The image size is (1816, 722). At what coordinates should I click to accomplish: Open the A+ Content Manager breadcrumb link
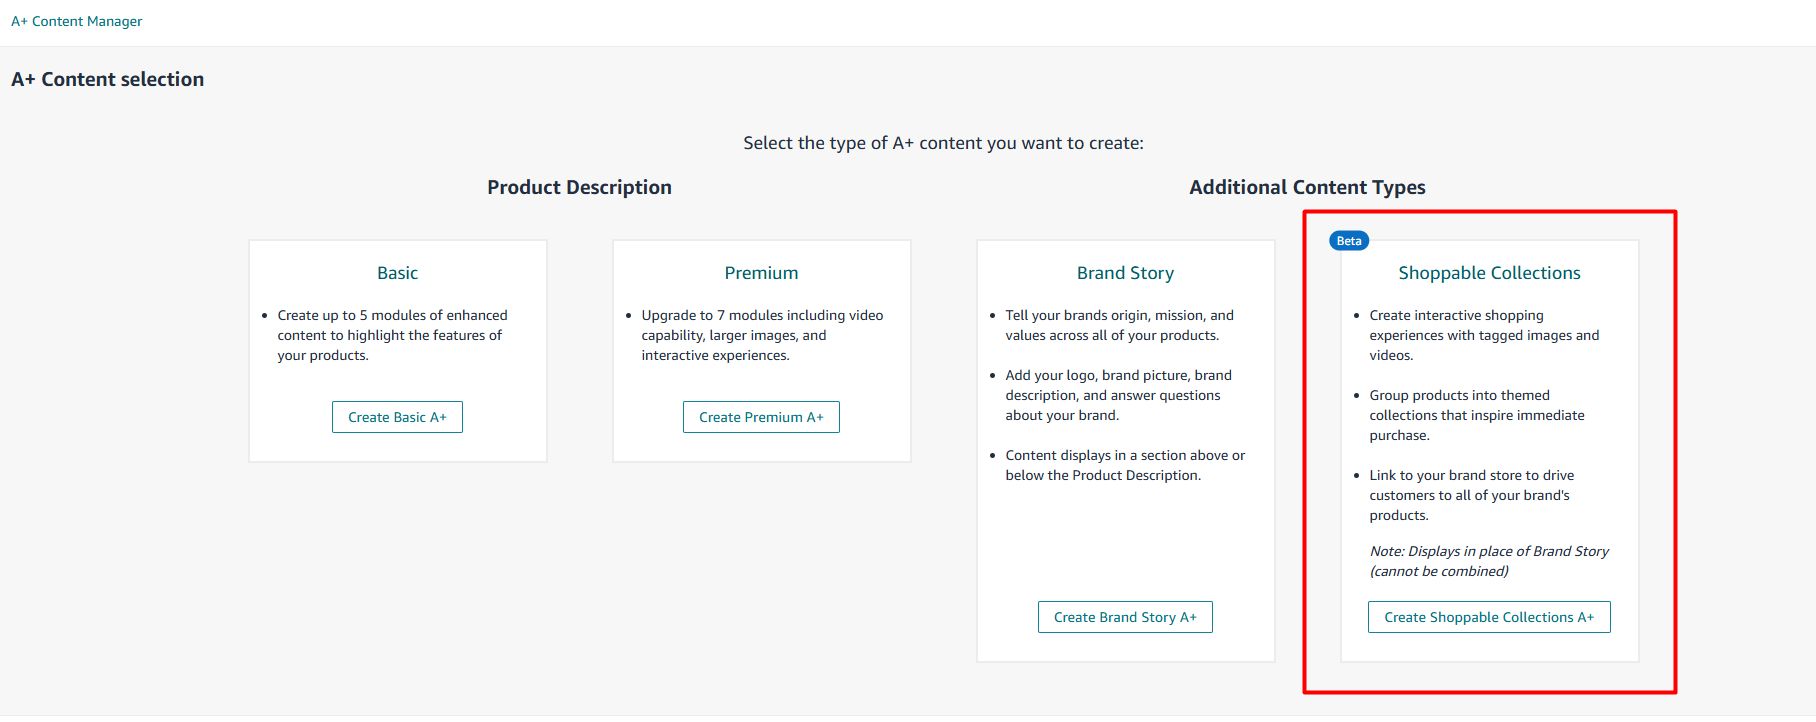click(x=77, y=21)
